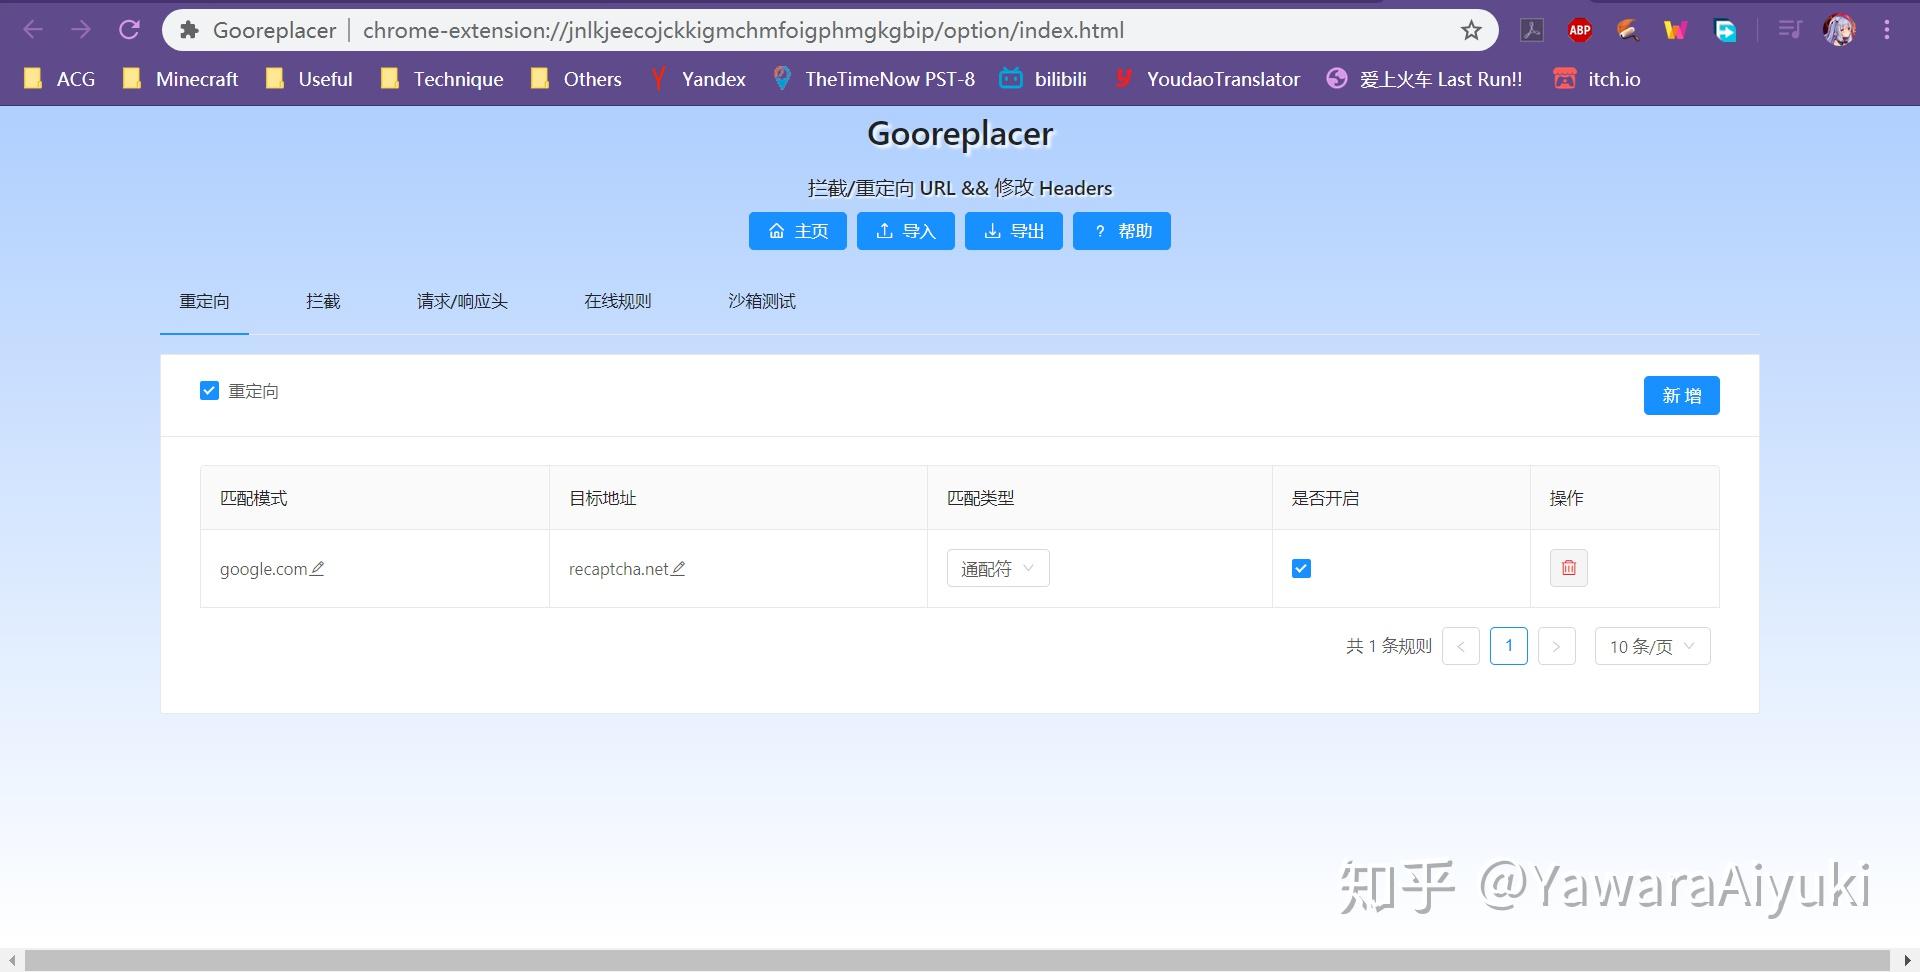Click the scrollbar right arrow
Screen dimensions: 1920x972
coord(1907,960)
